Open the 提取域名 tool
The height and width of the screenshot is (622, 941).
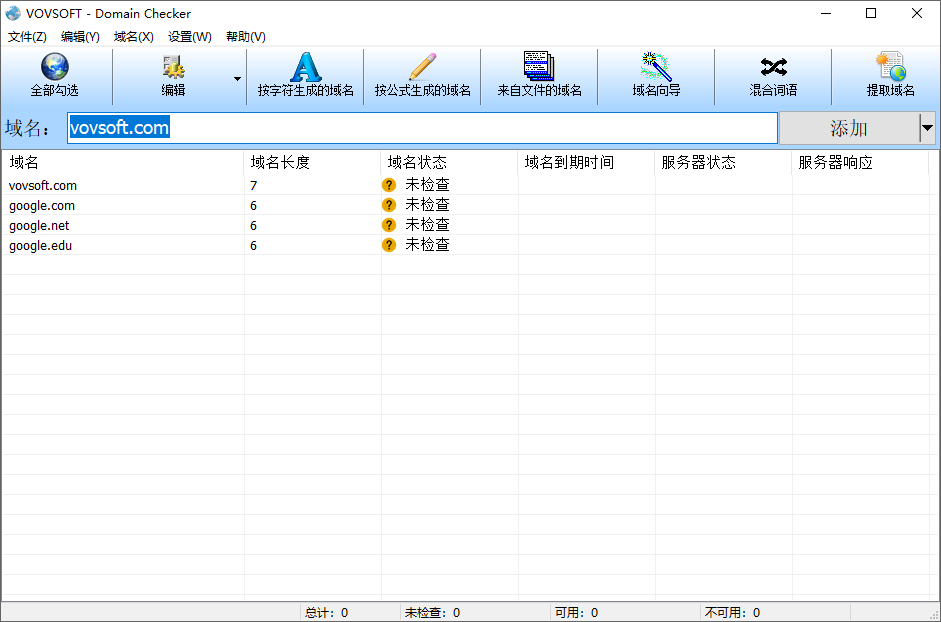coord(891,77)
